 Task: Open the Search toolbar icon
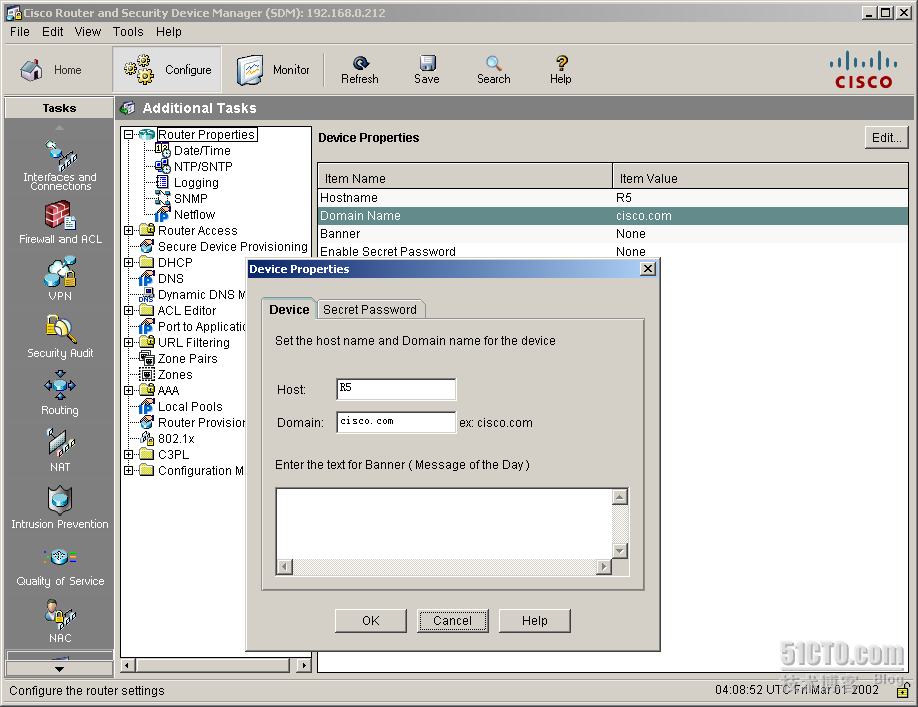[494, 70]
